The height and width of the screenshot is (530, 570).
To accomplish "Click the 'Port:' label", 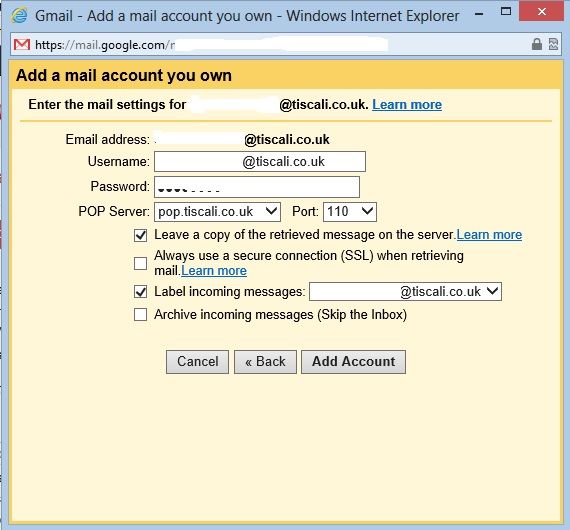I will [305, 212].
